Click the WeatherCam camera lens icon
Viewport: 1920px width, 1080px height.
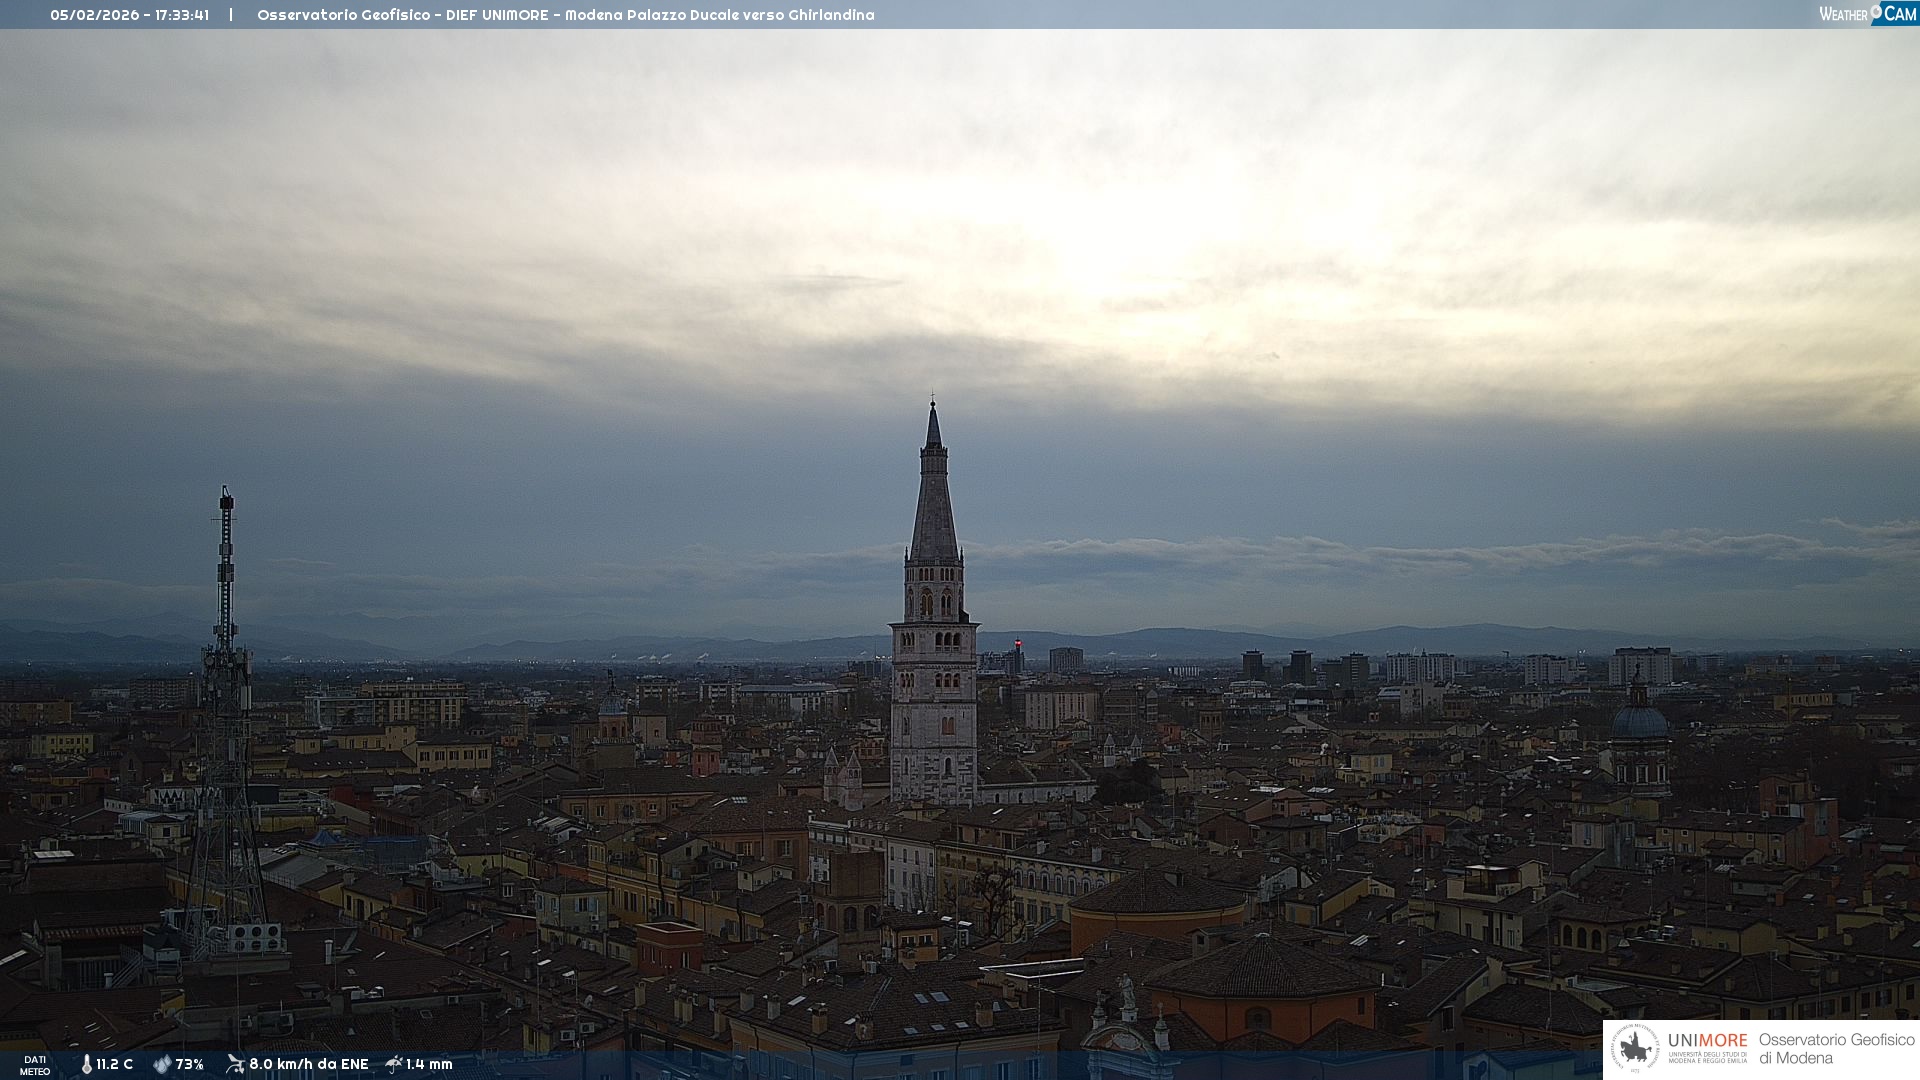pos(1876,11)
